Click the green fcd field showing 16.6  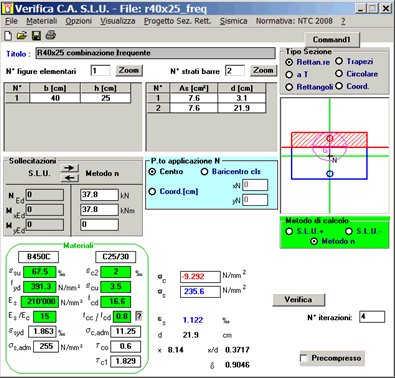pyautogui.click(x=116, y=302)
